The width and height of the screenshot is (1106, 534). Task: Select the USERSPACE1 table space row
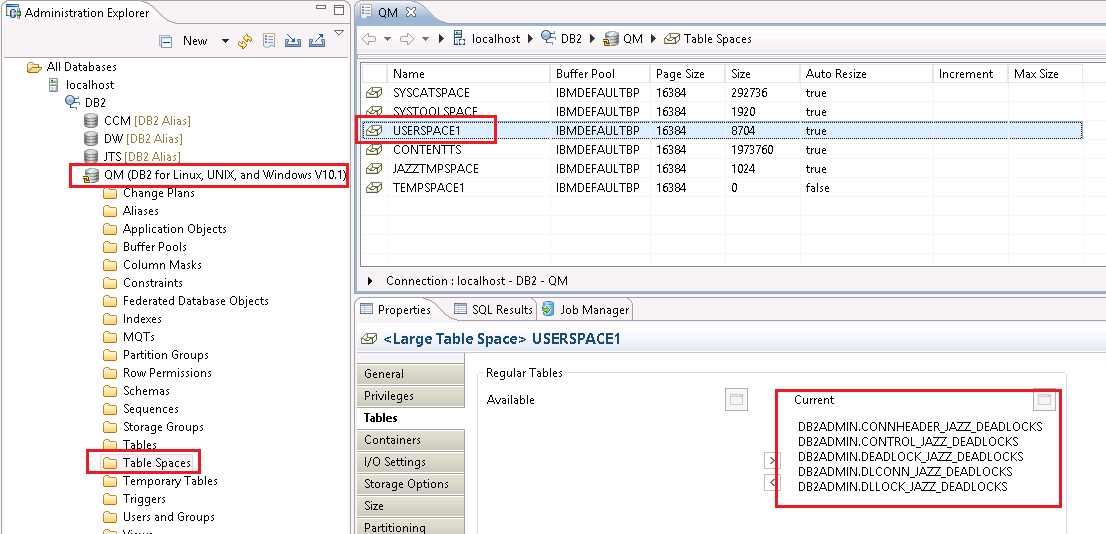pos(722,131)
